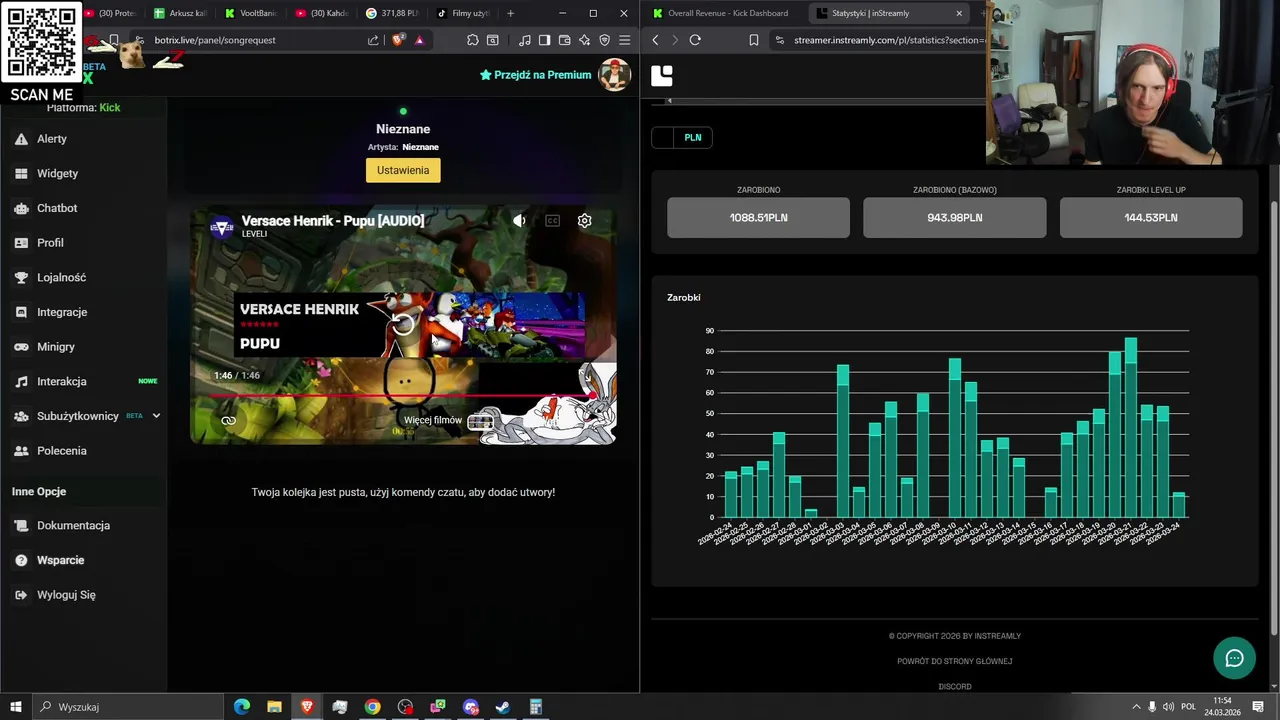Open Lojalność in the sidebar

click(x=83, y=277)
